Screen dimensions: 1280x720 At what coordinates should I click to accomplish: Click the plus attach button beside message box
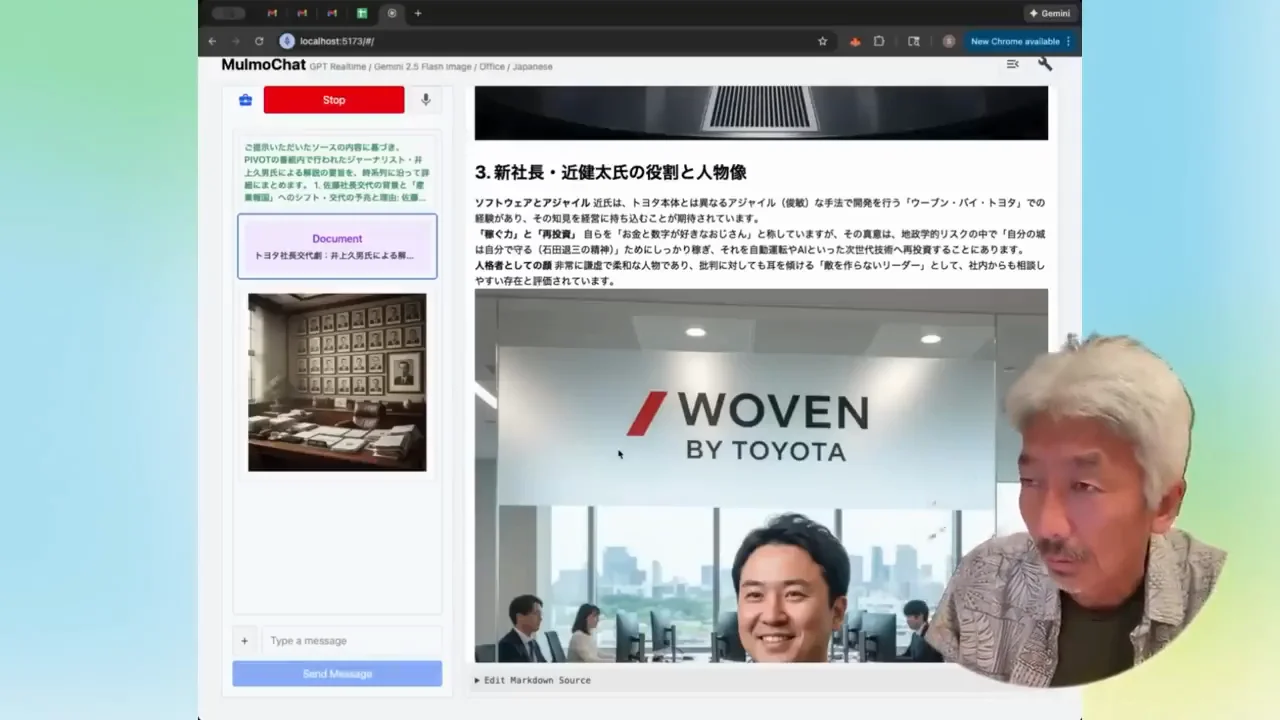244,641
